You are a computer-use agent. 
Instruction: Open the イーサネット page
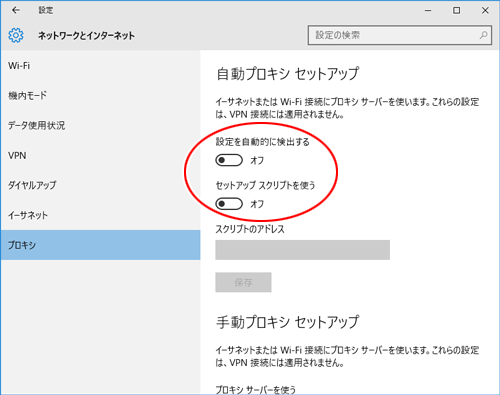100,215
